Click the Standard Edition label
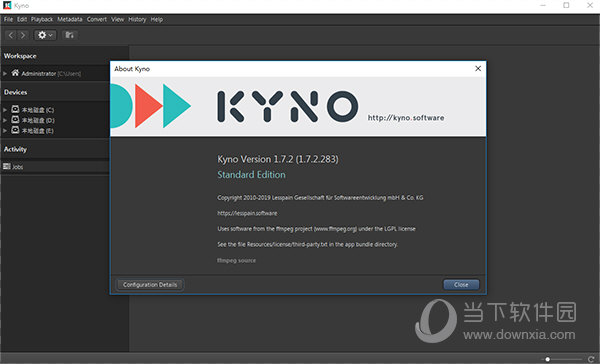 (251, 175)
